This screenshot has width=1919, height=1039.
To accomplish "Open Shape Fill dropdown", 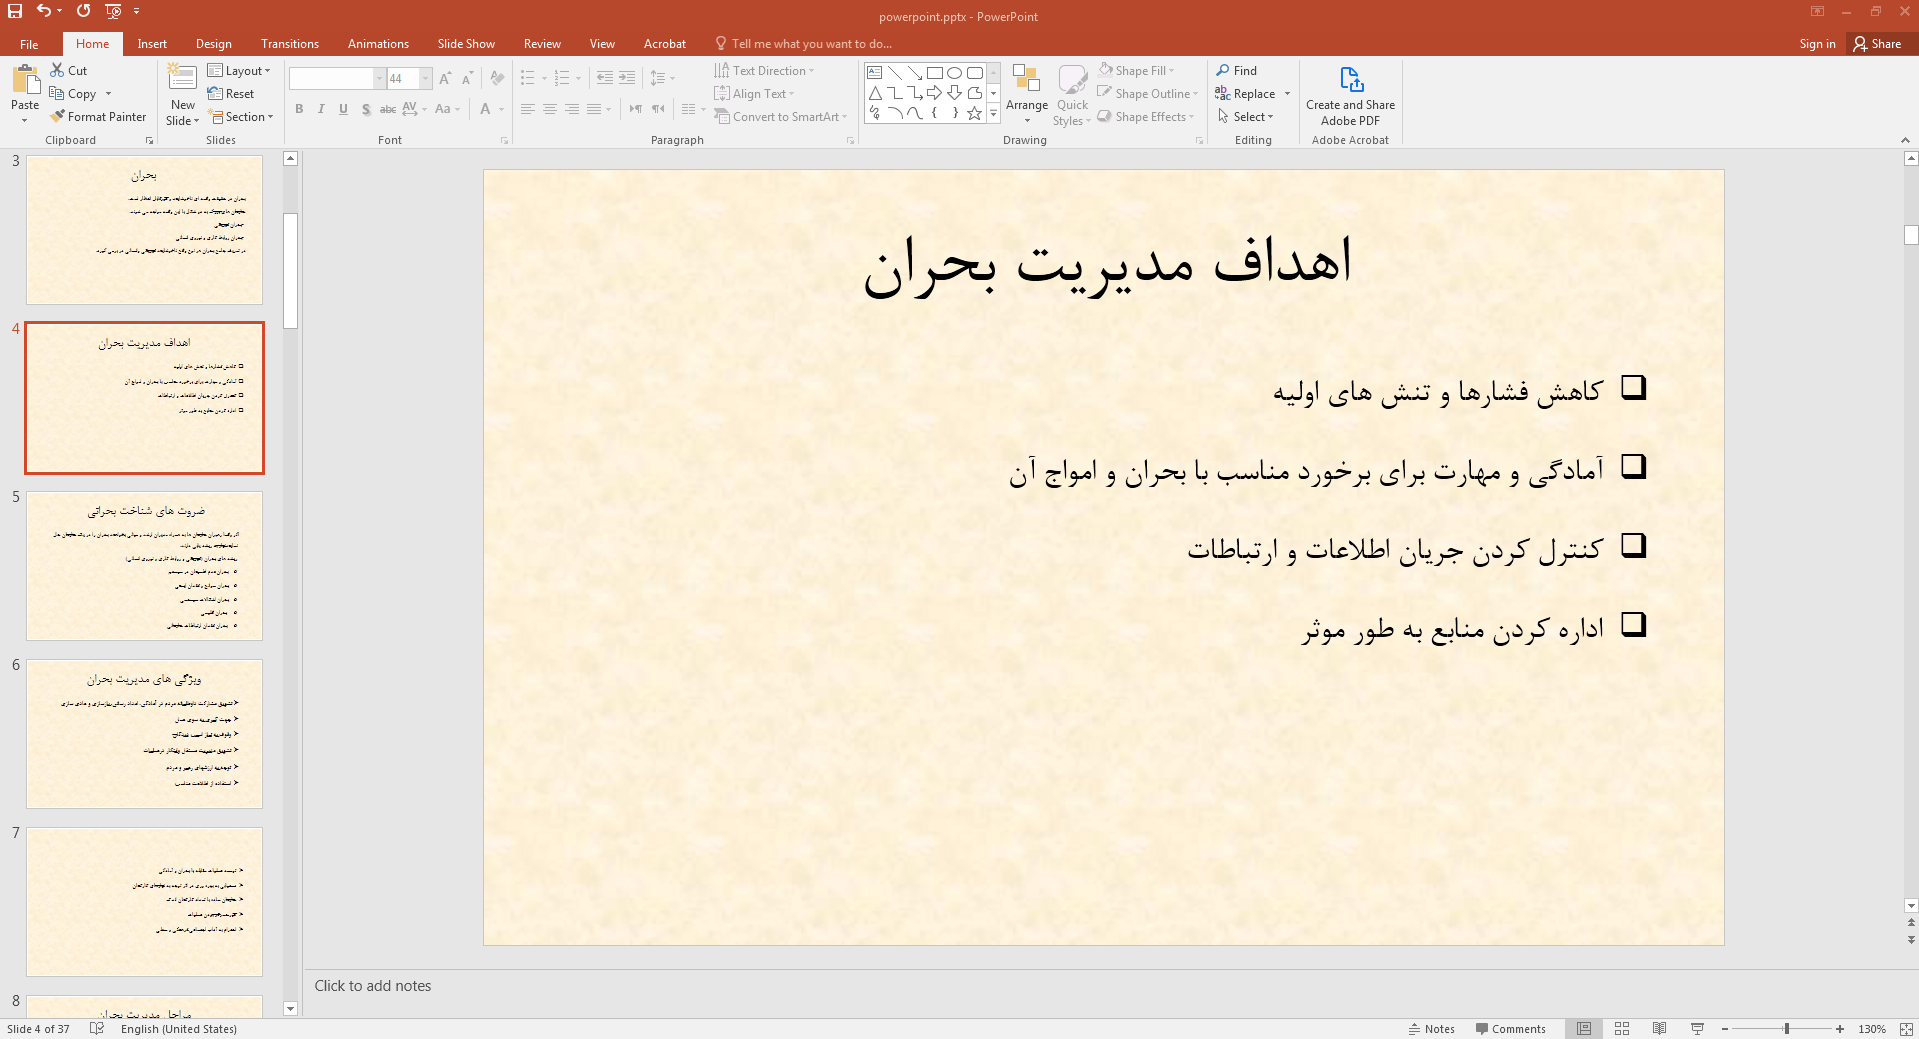I will 1136,70.
